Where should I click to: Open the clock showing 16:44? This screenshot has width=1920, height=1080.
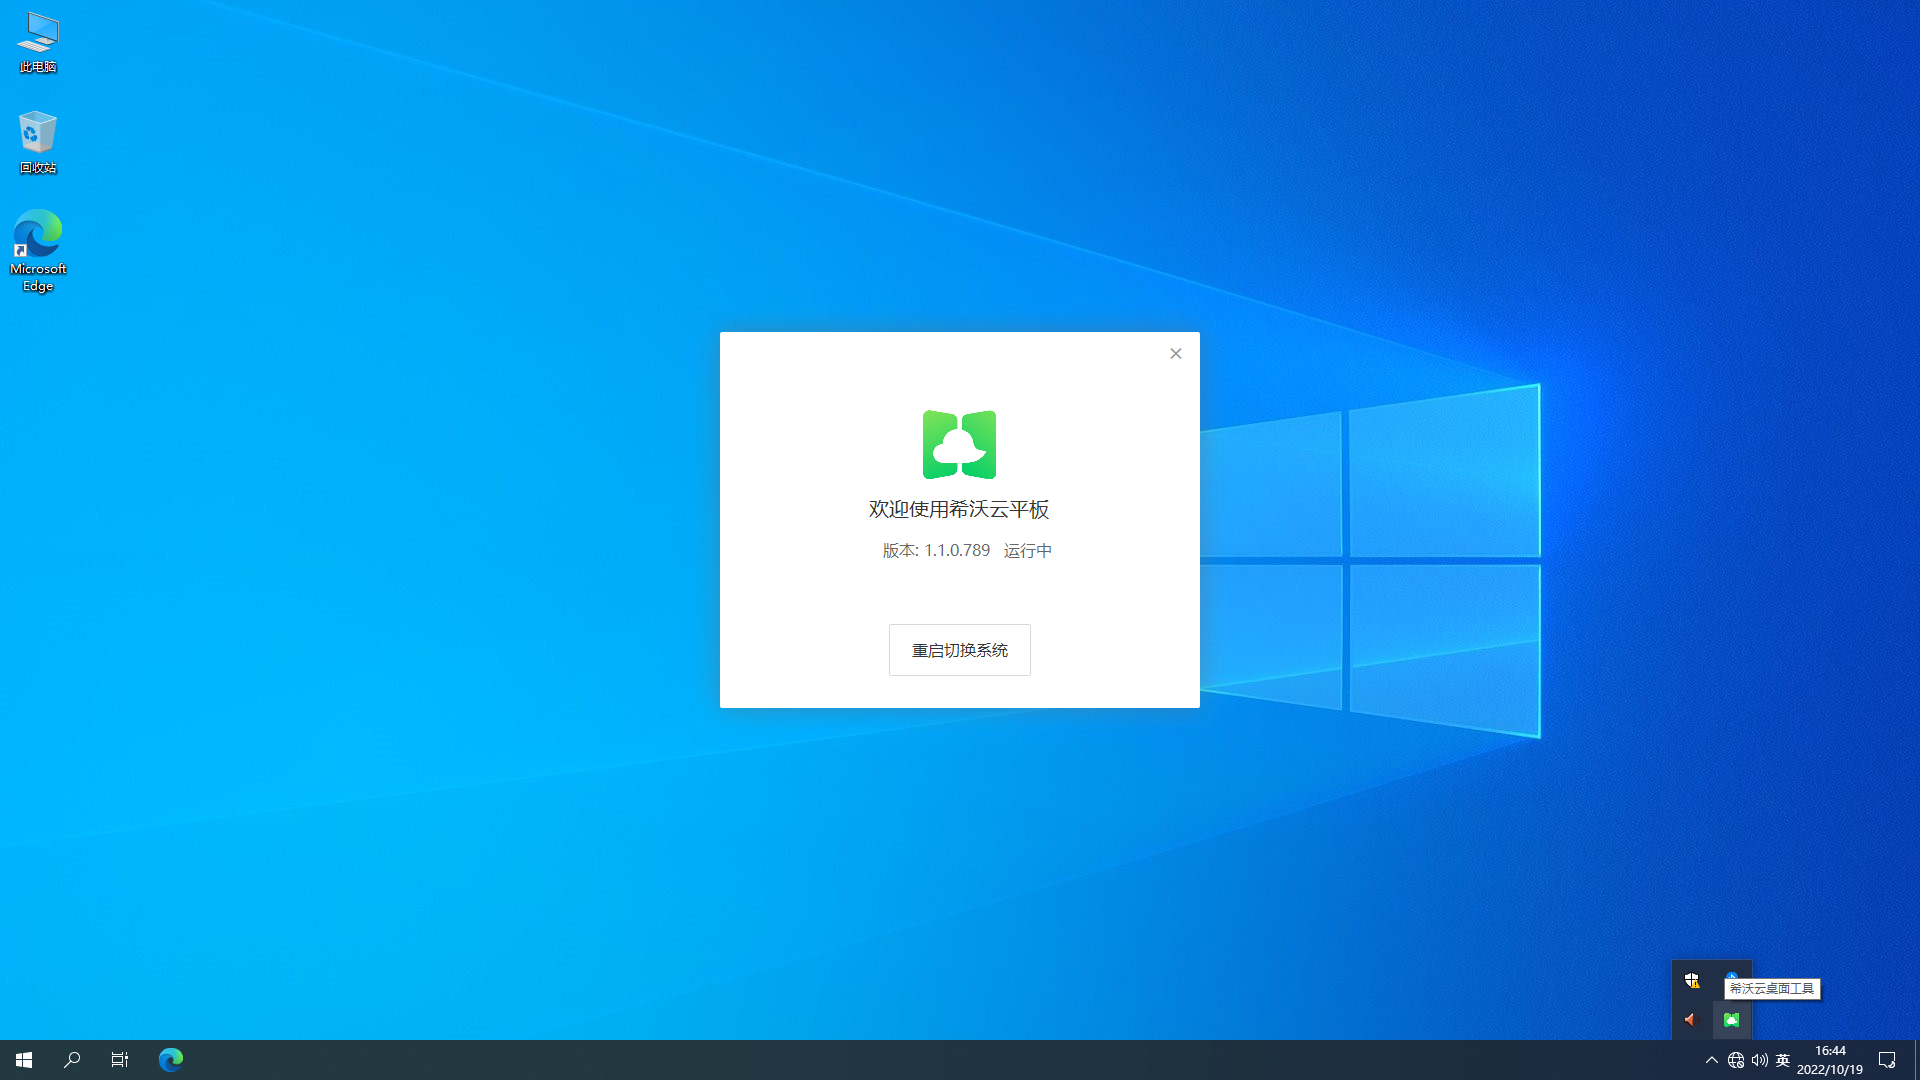click(1830, 1060)
